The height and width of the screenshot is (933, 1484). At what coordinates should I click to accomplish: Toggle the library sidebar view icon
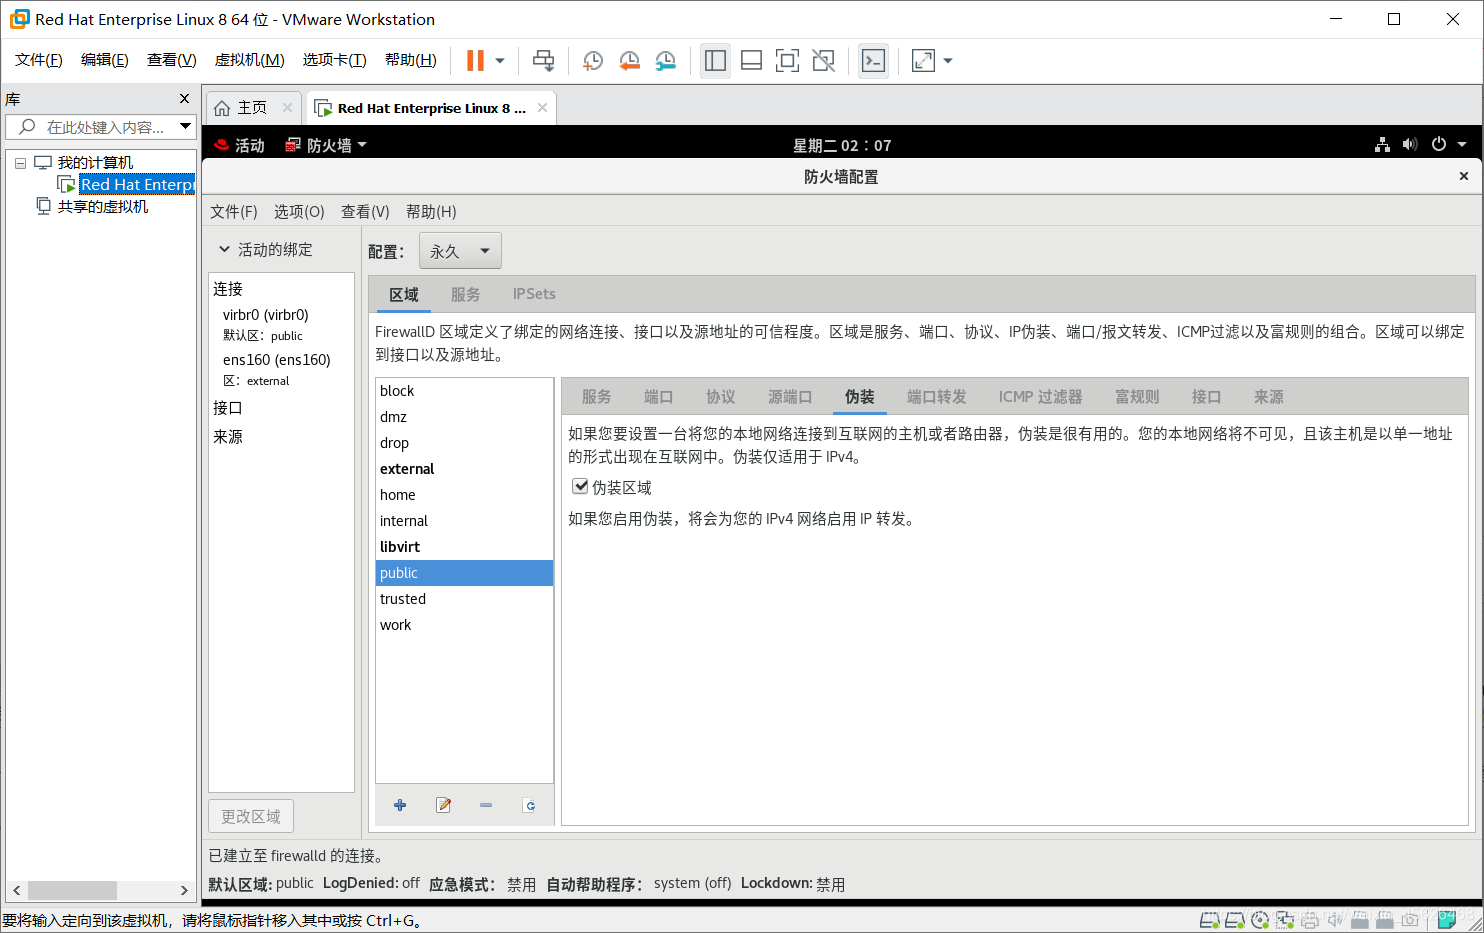tap(715, 61)
